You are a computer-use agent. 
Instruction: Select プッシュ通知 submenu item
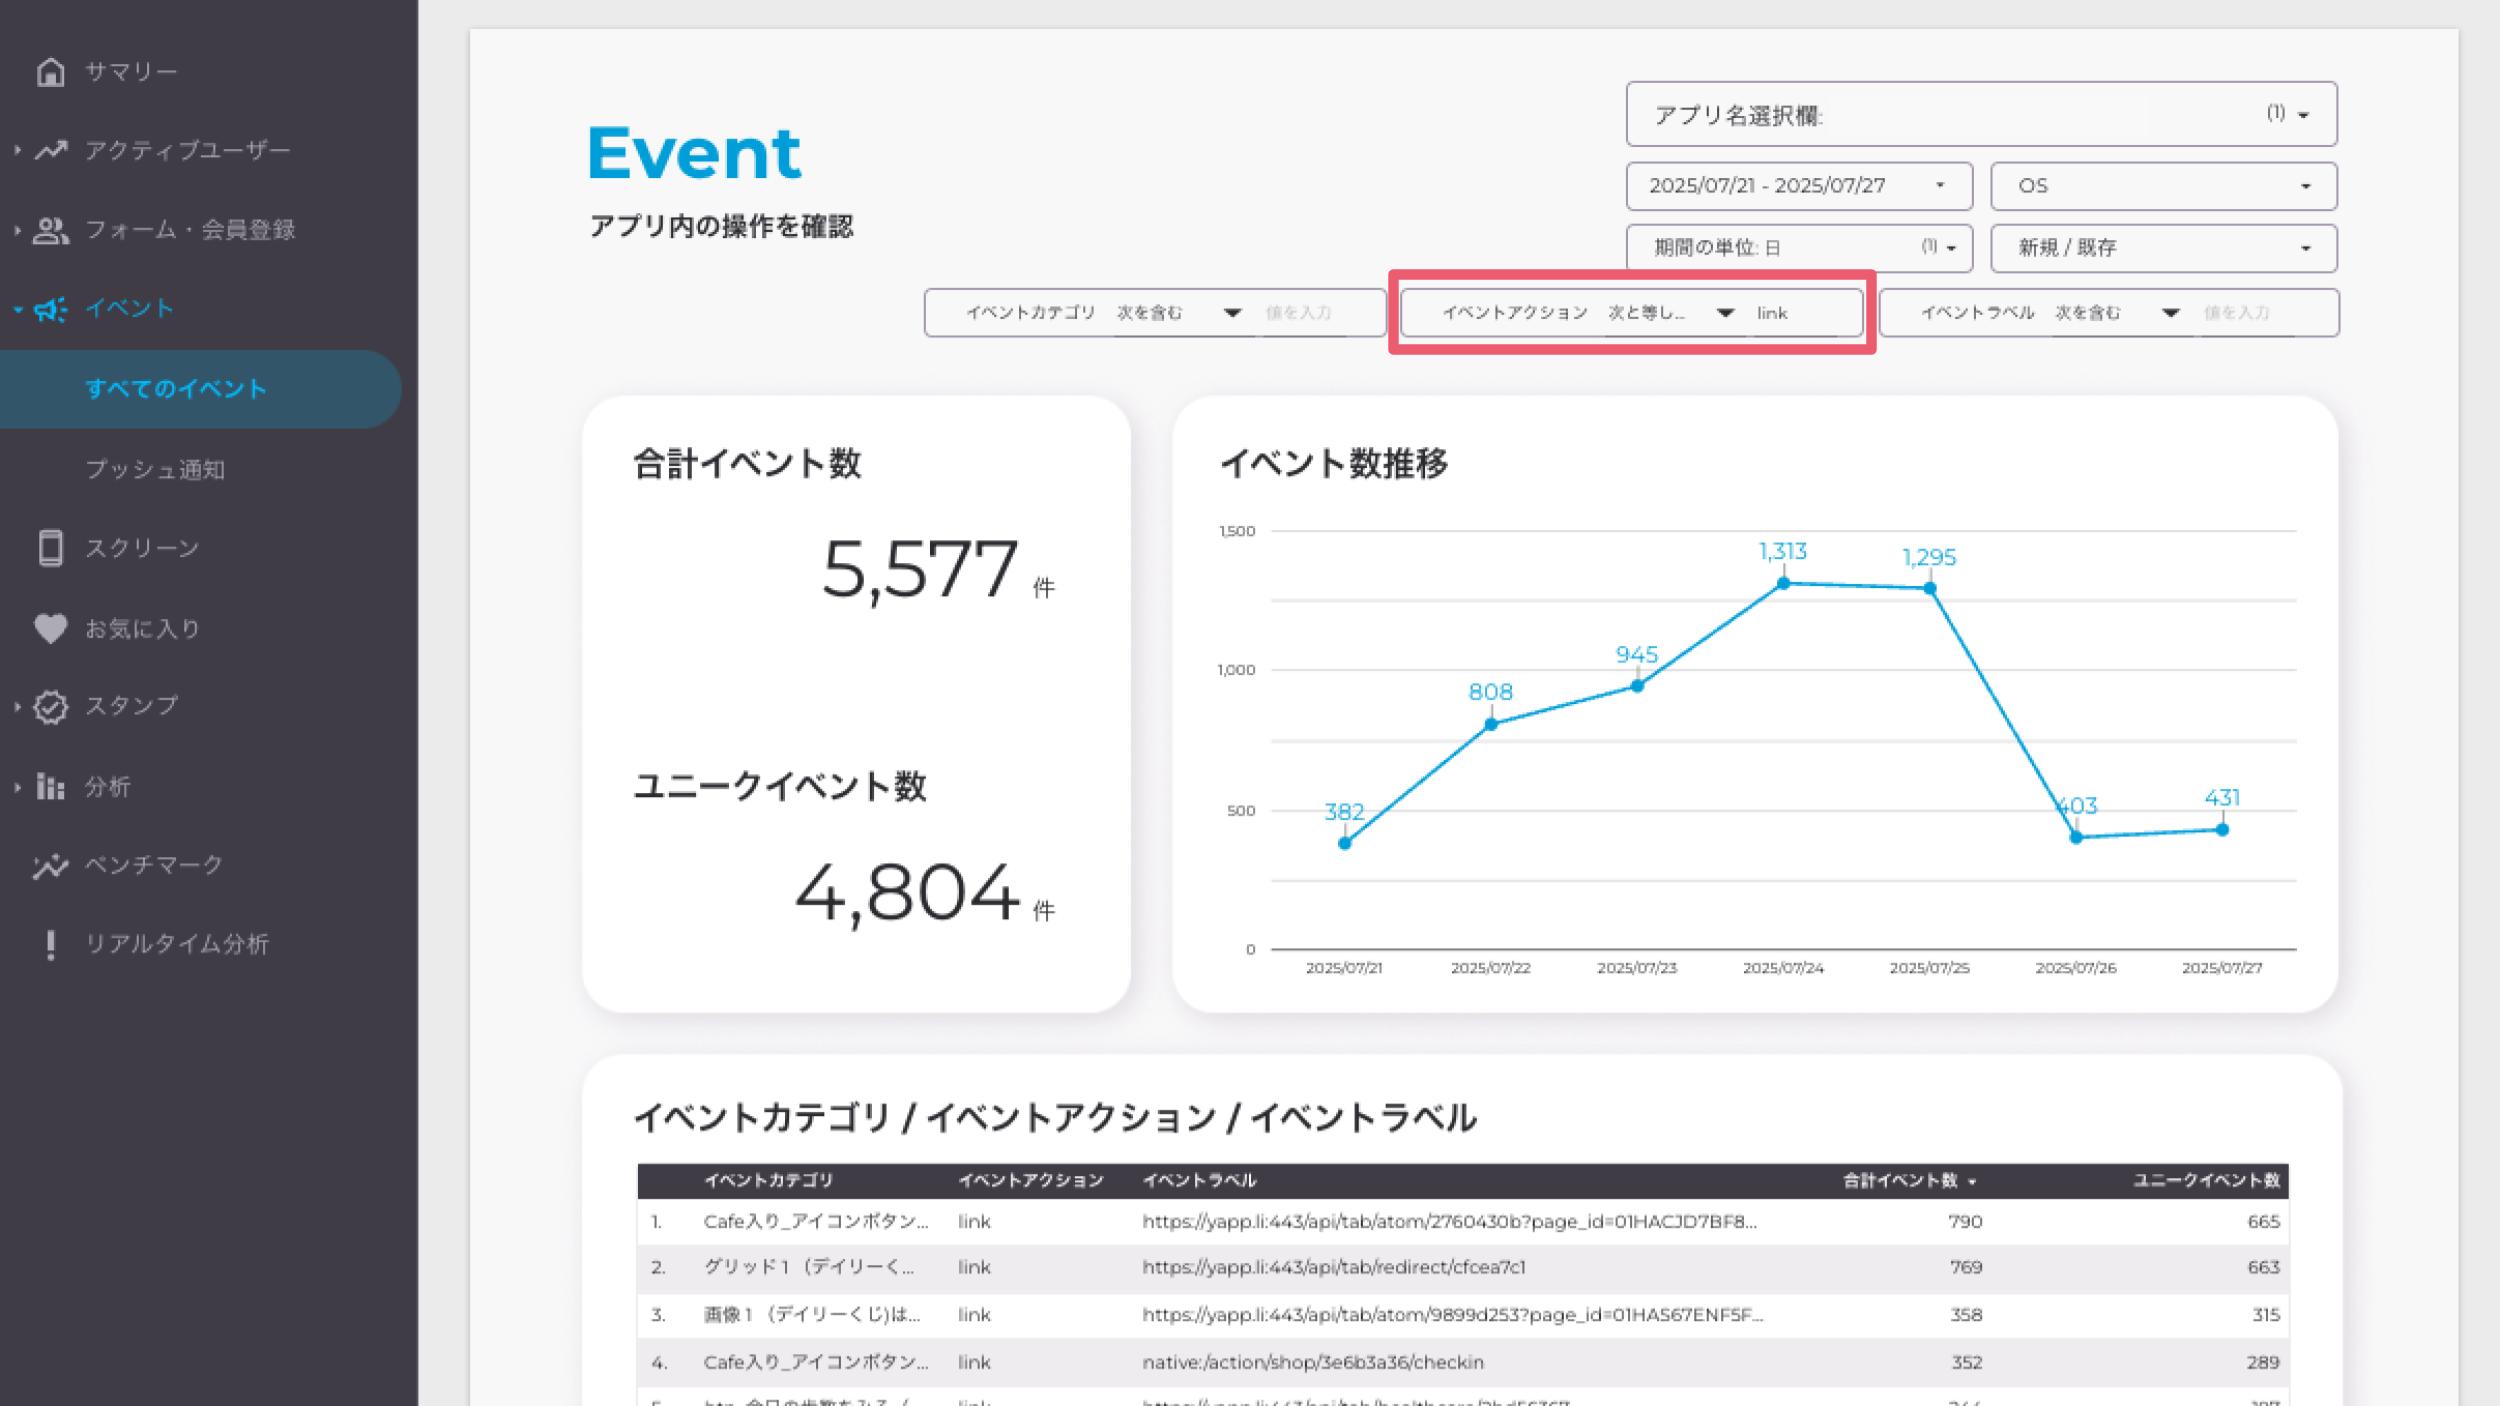pyautogui.click(x=155, y=469)
